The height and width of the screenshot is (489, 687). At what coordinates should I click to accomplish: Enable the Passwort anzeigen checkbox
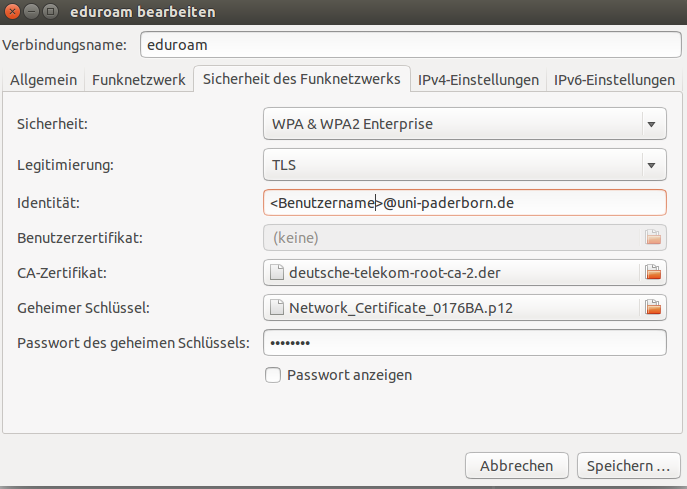[x=272, y=375]
